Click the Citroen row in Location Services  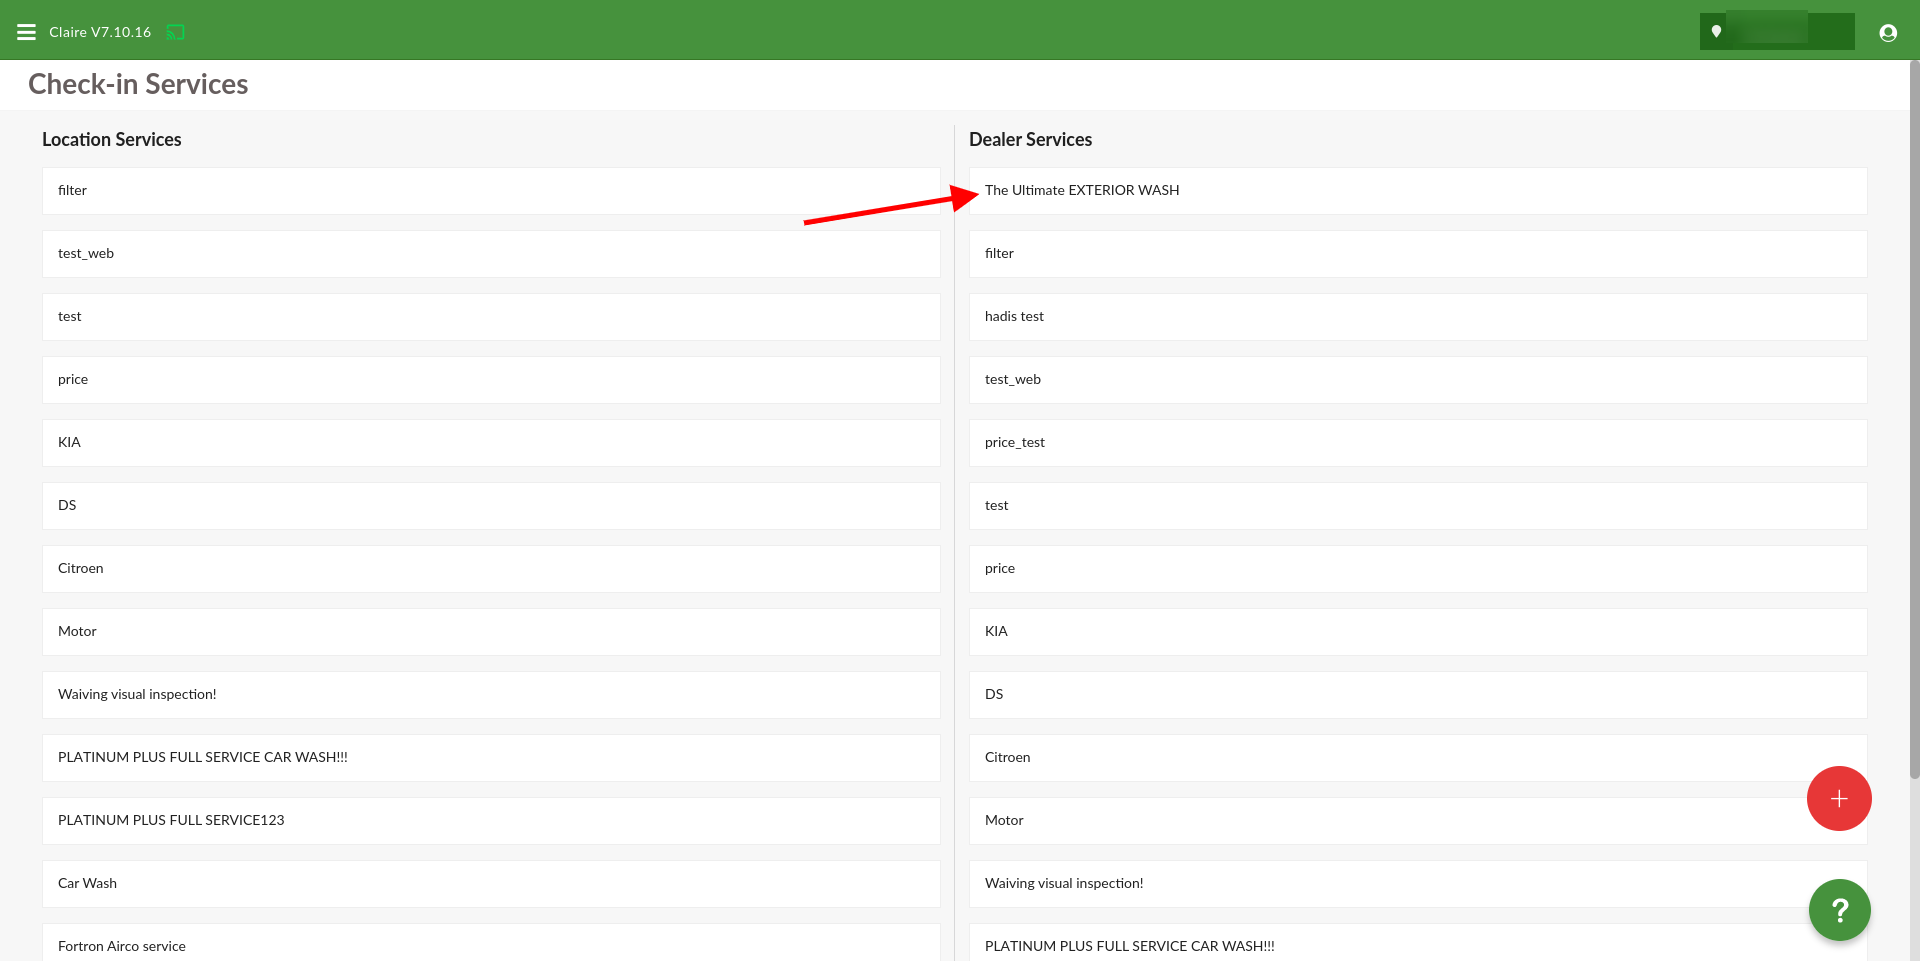coord(490,569)
